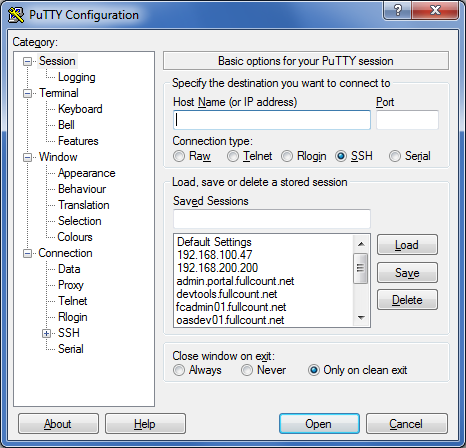Close the PuTTY Configuration window

point(435,10)
